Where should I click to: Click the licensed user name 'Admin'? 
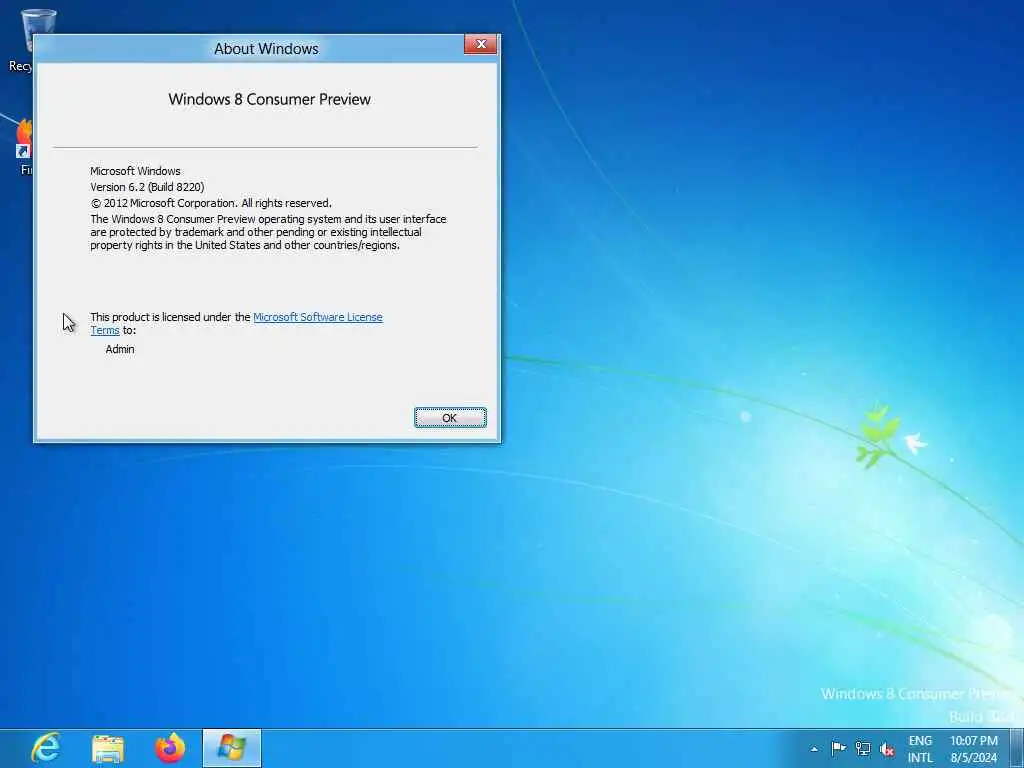(120, 349)
